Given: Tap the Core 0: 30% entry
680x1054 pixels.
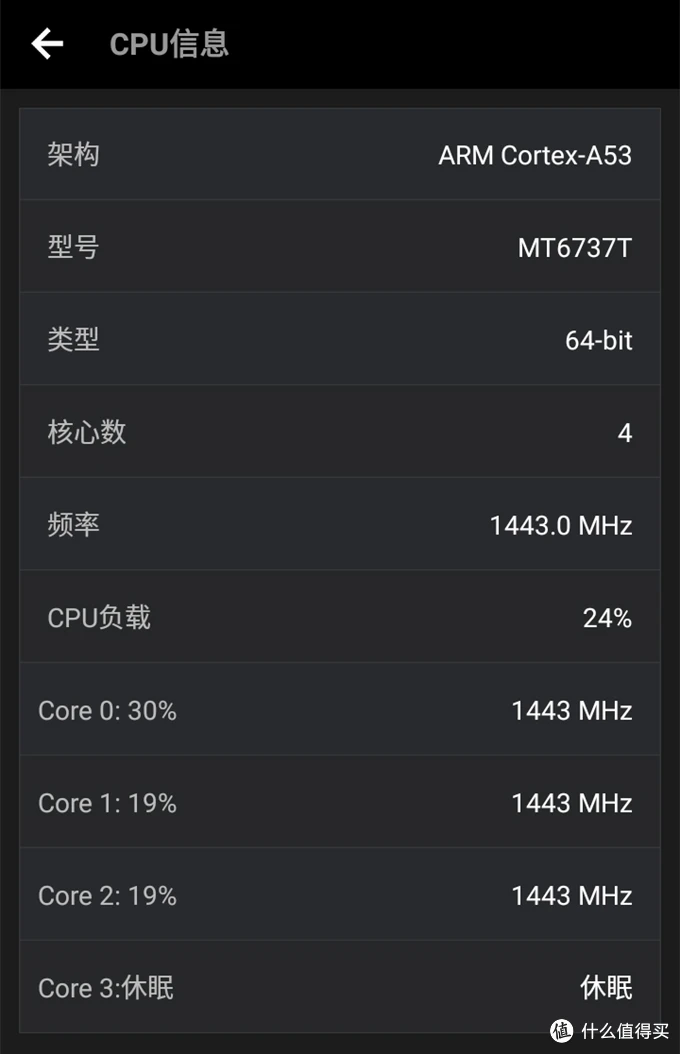Looking at the screenshot, I should (107, 711).
